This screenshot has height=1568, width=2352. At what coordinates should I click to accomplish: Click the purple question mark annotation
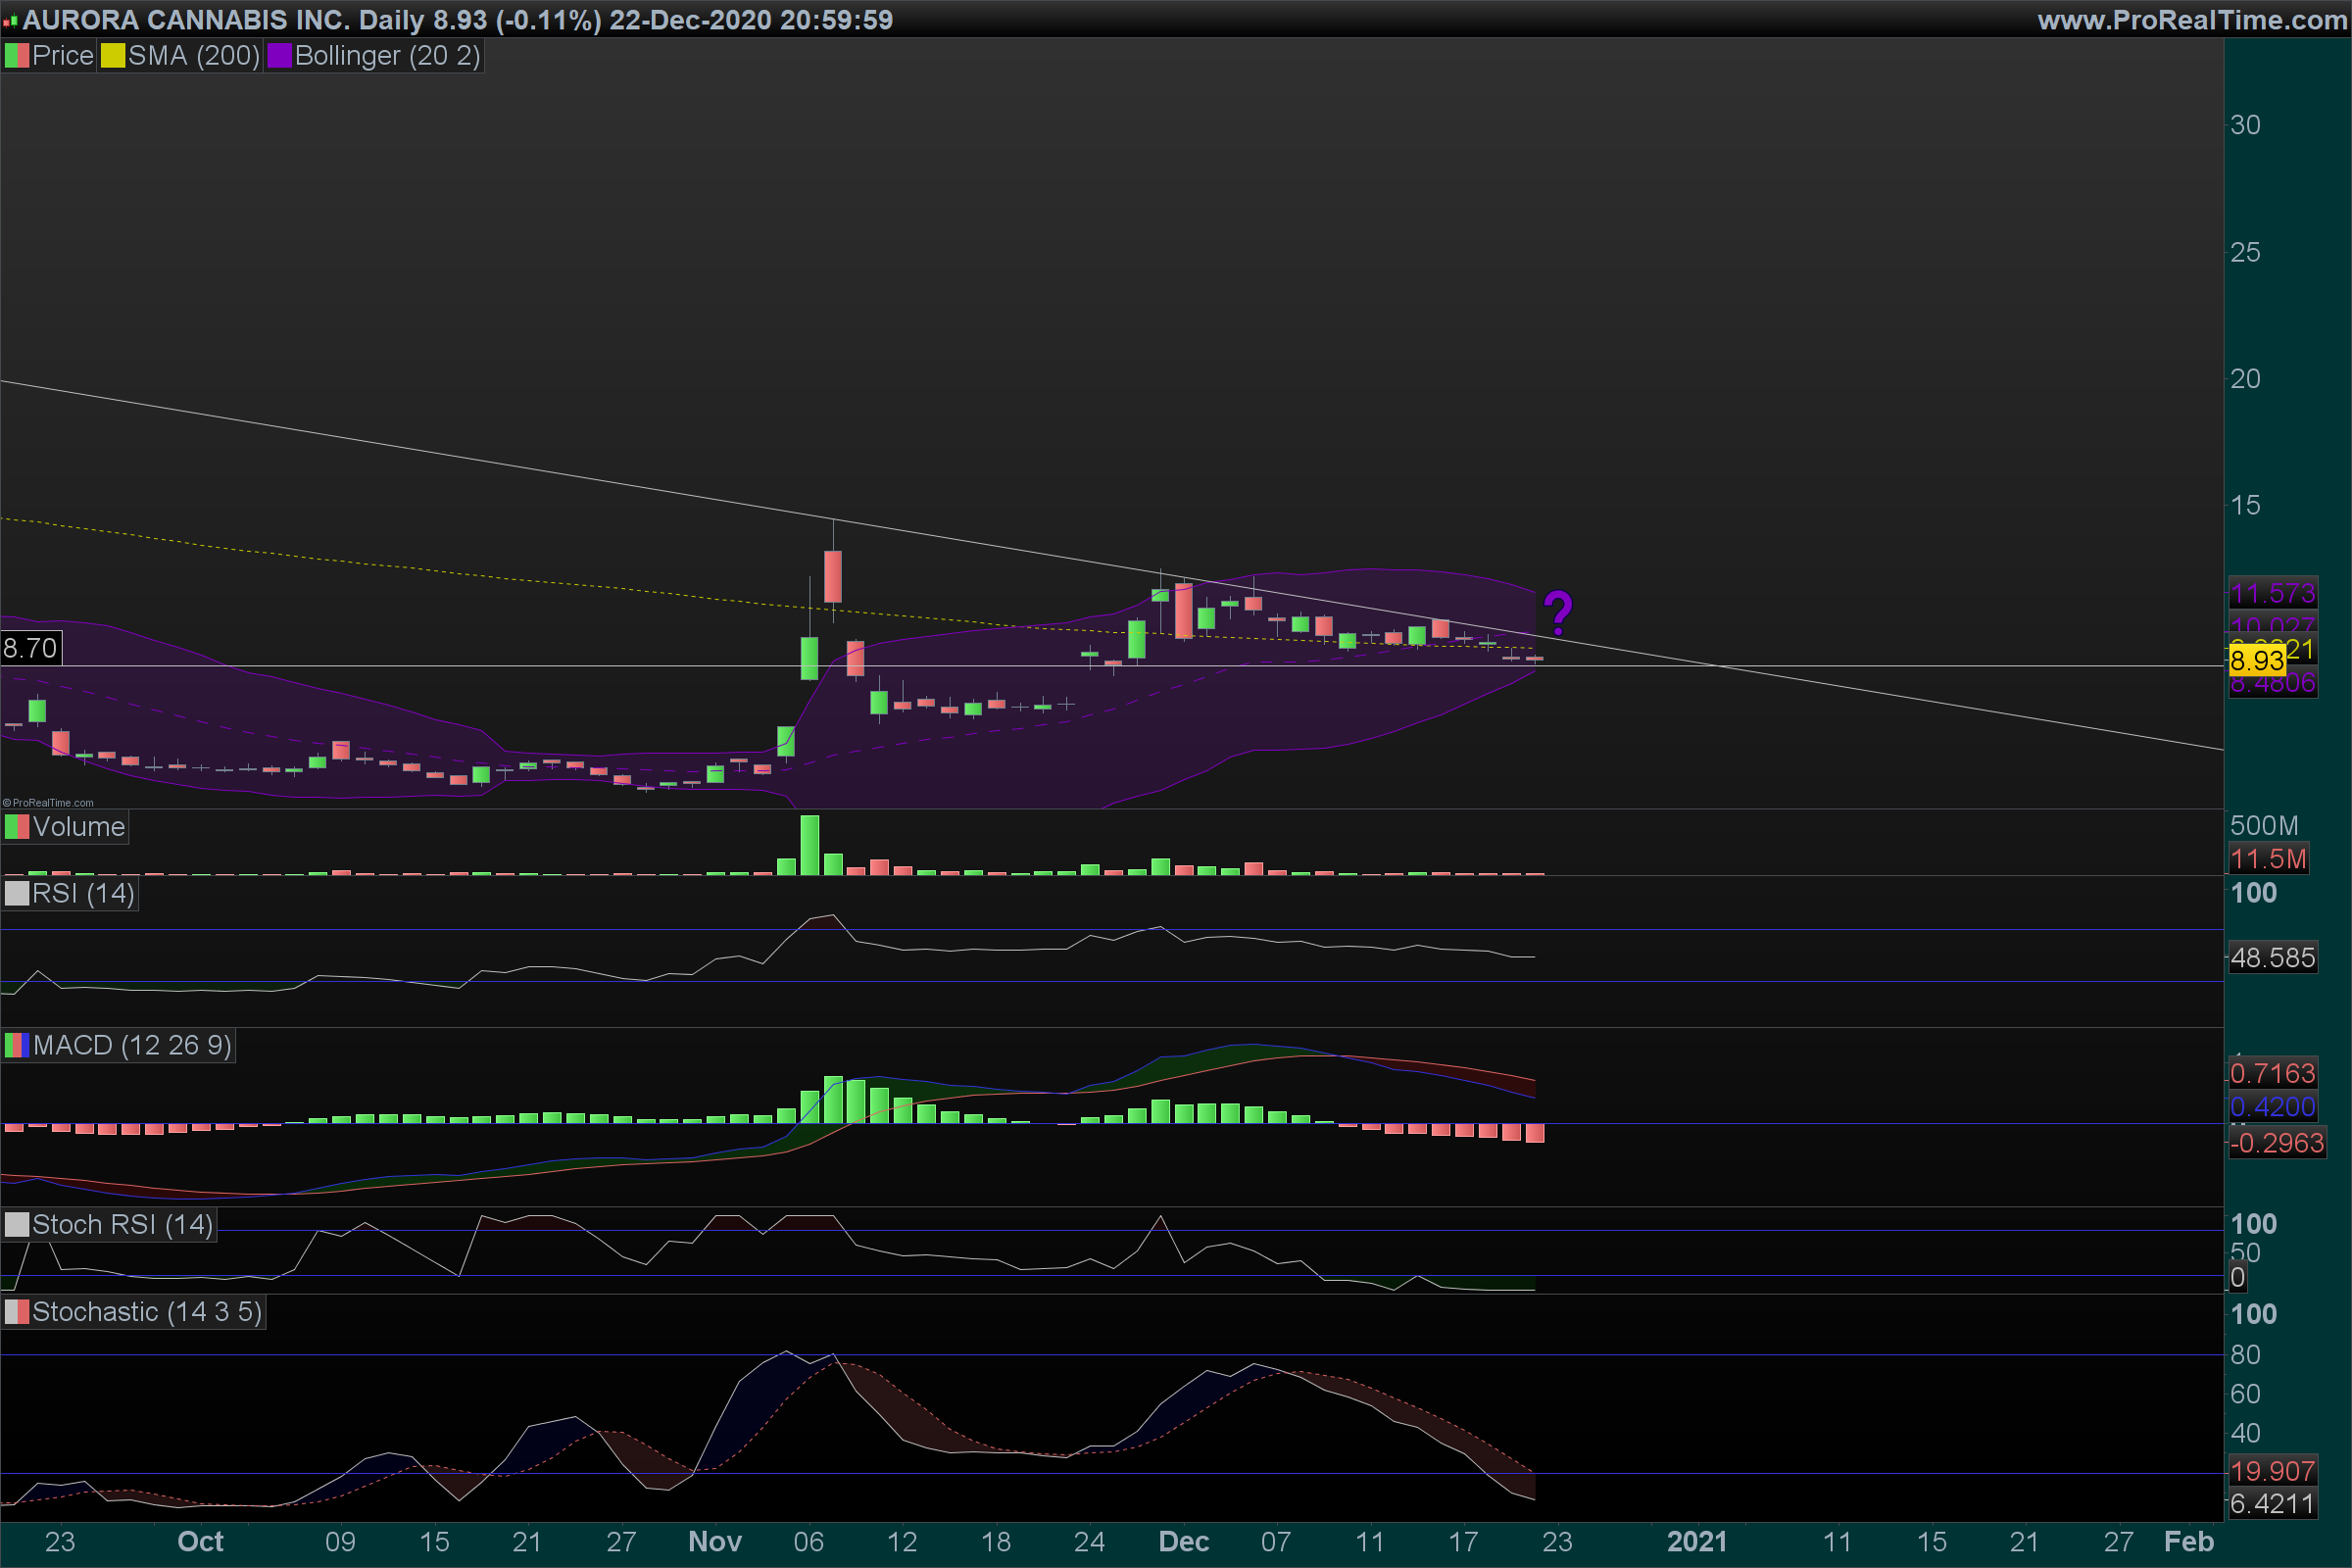point(1557,612)
